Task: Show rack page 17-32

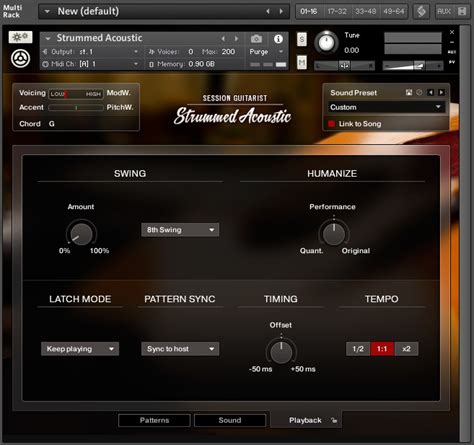Action: pos(337,11)
